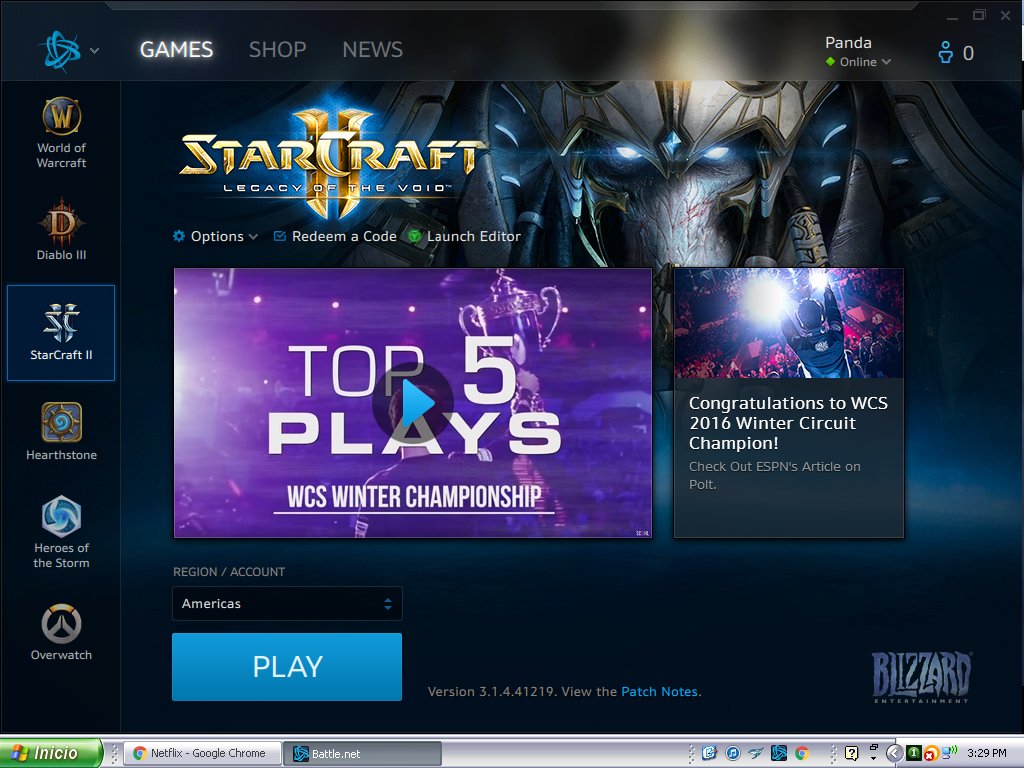1024x768 pixels.
Task: Open the Battle.net logo menu
Action: click(x=61, y=50)
